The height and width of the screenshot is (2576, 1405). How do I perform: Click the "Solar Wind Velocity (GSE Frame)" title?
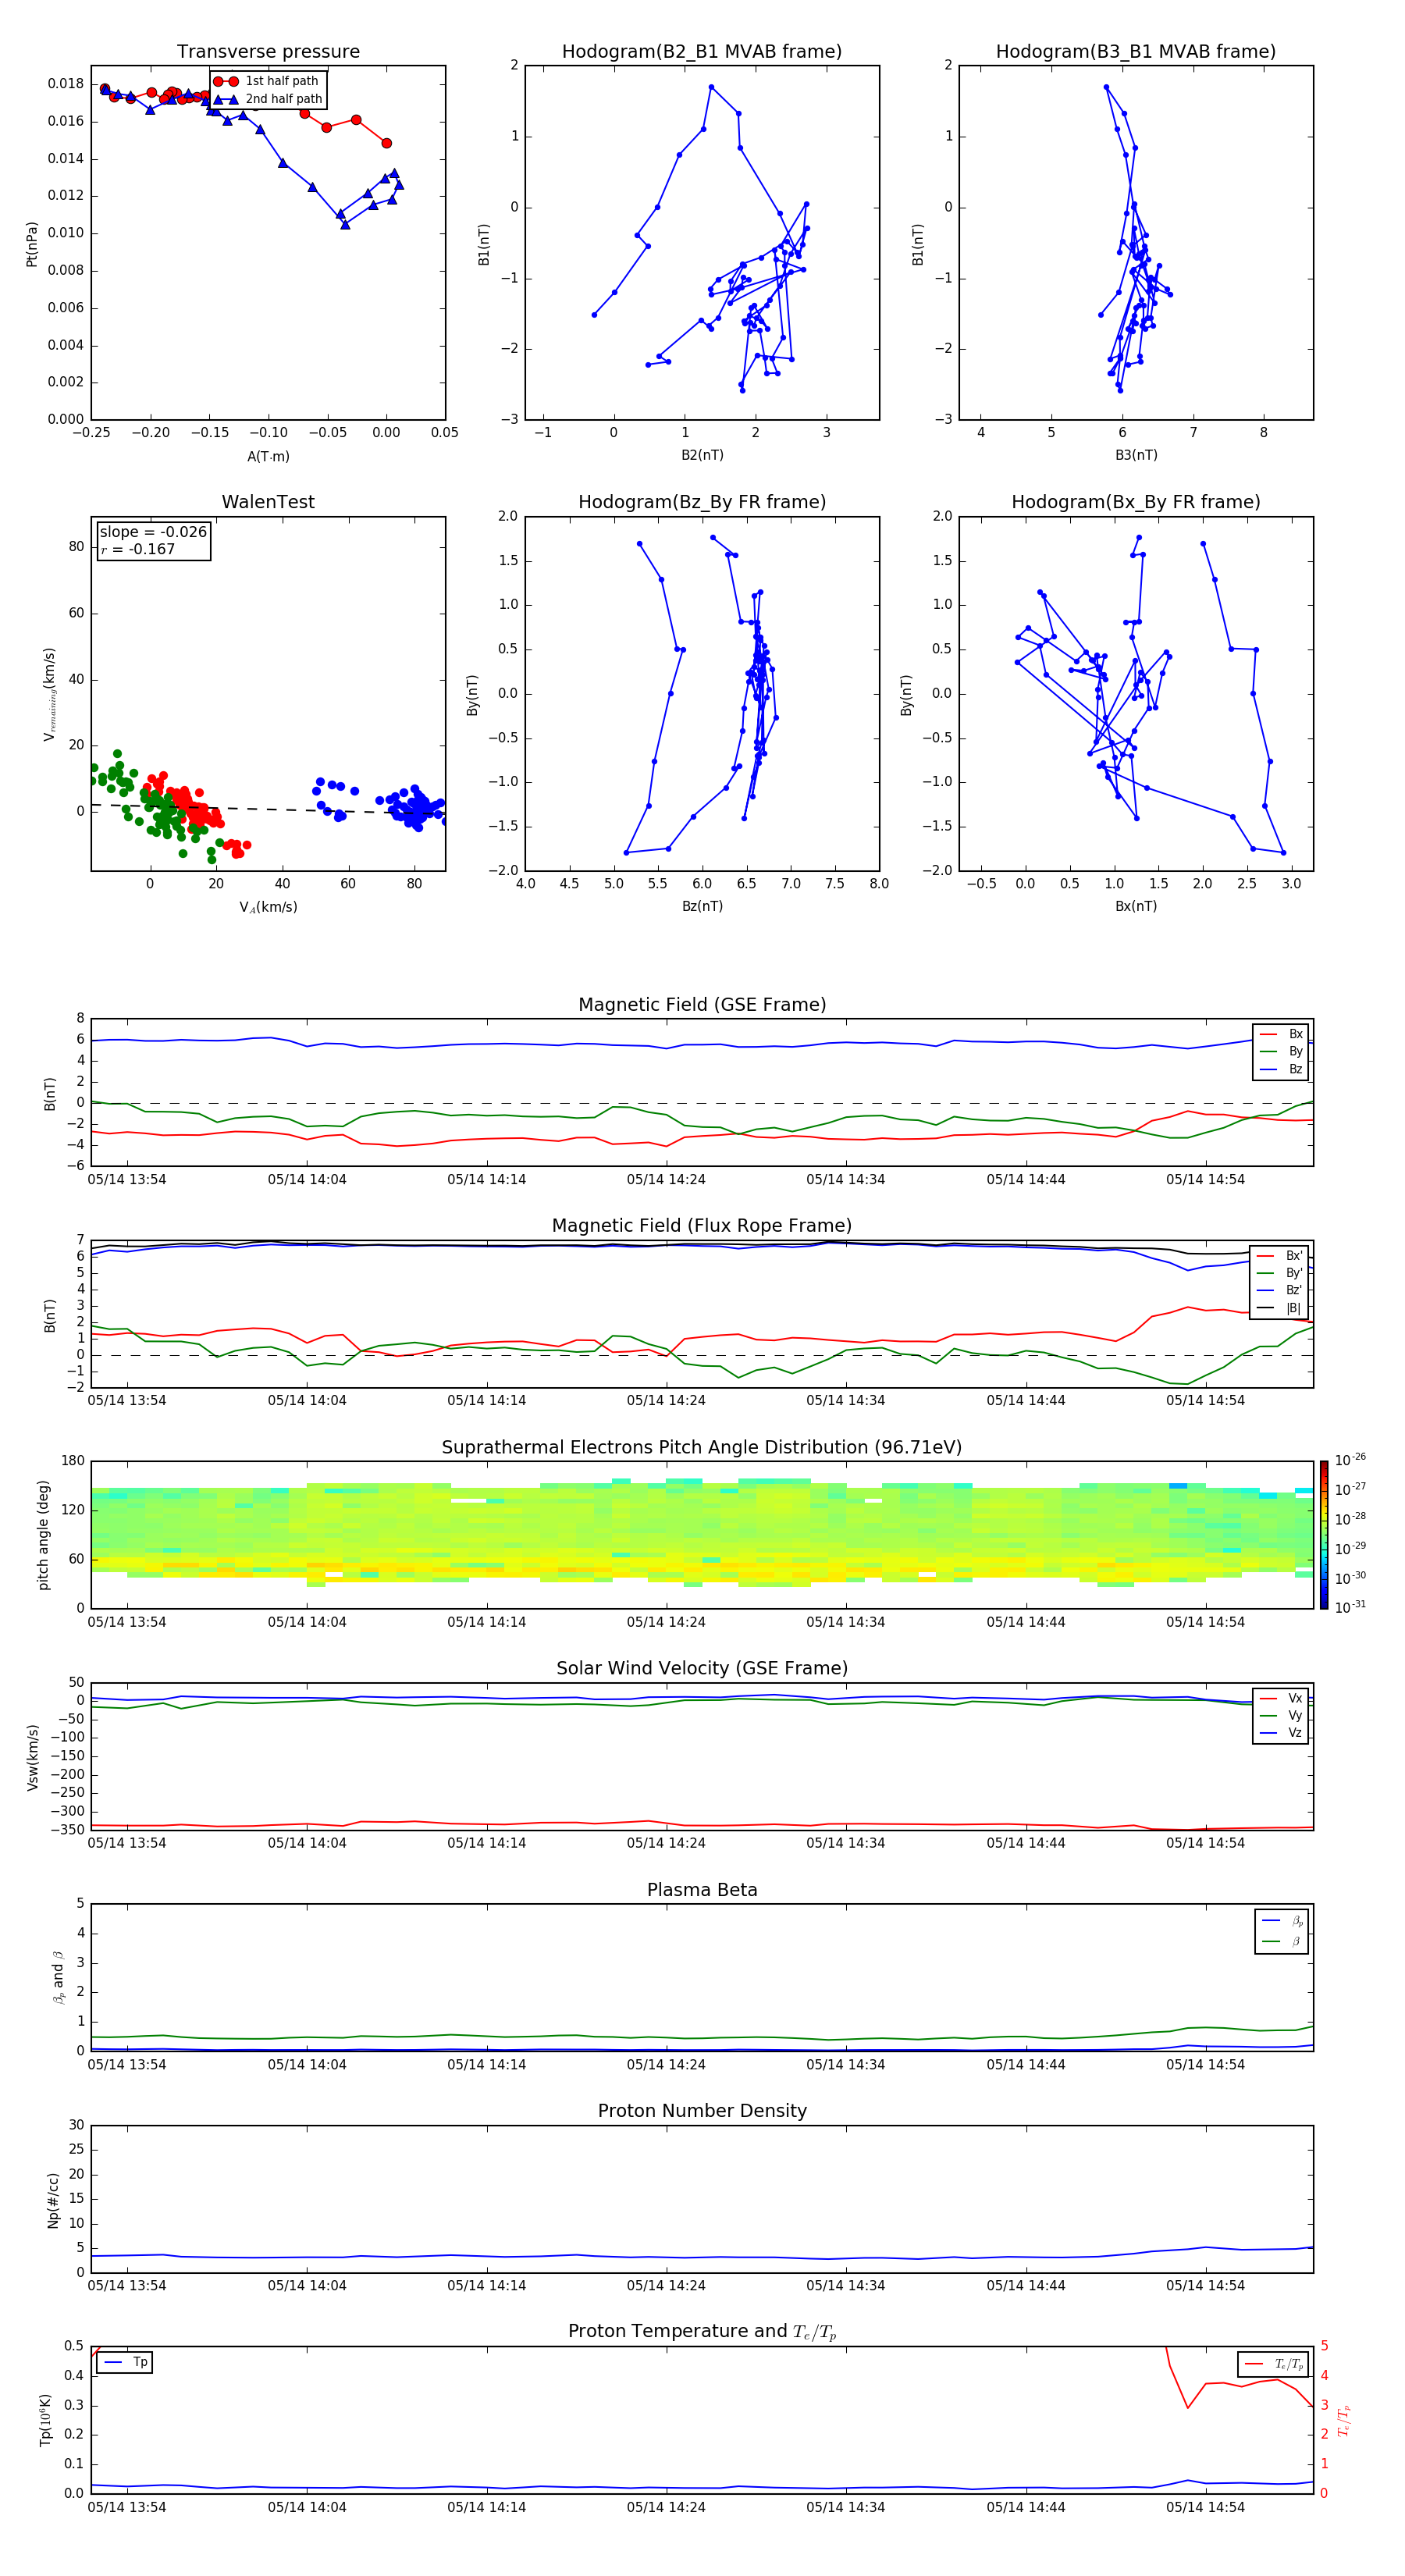click(x=702, y=1669)
